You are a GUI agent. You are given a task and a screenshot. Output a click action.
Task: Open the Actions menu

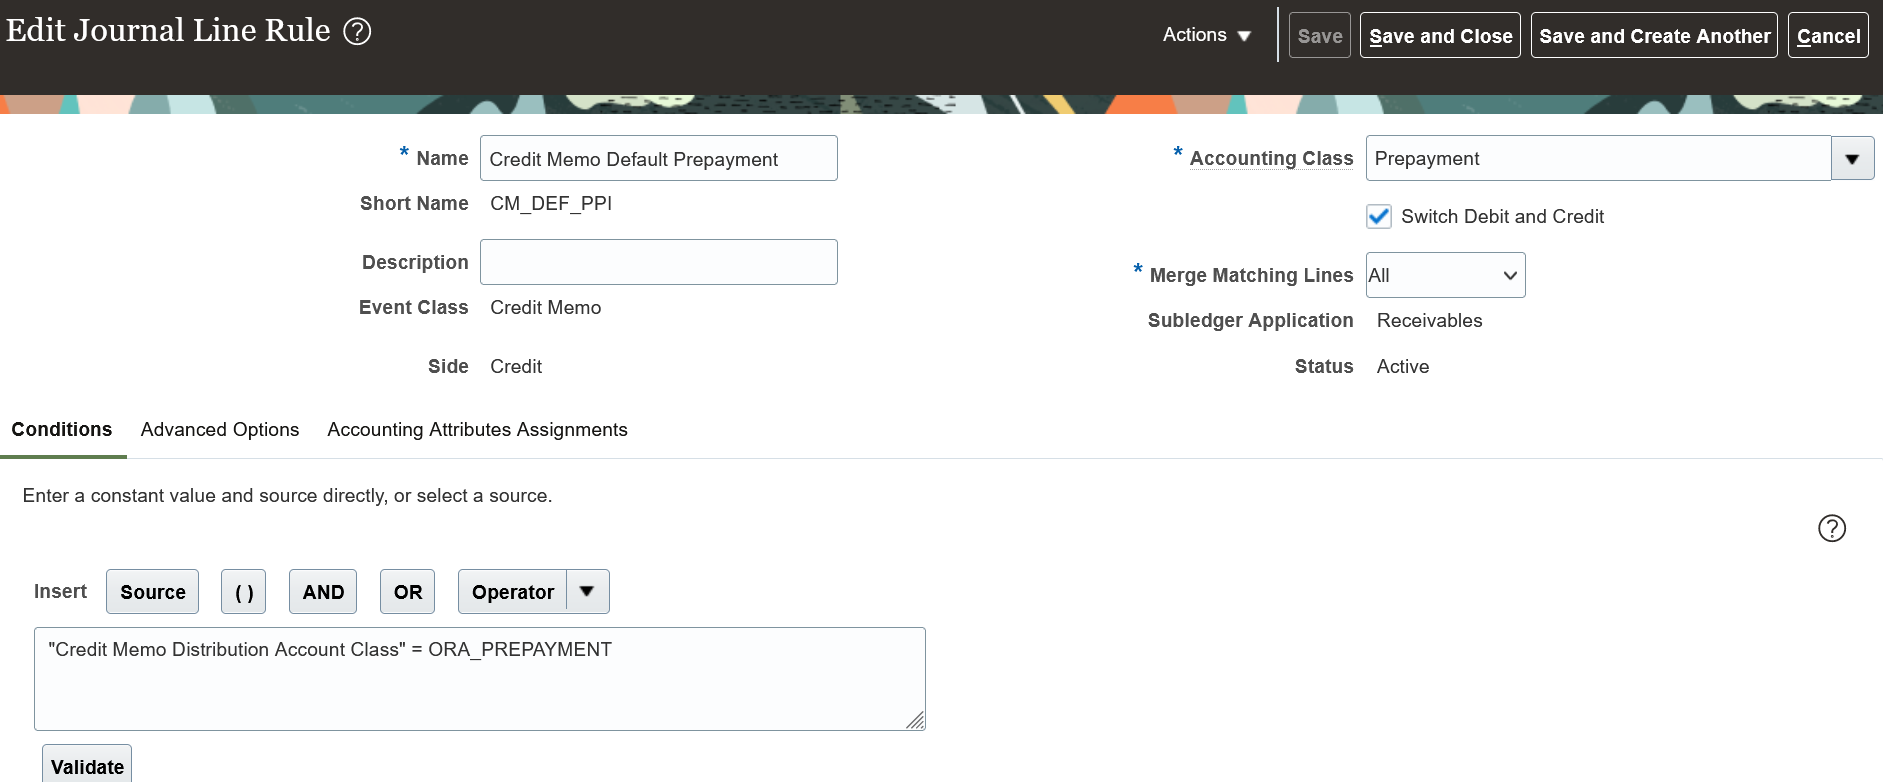(x=1206, y=35)
